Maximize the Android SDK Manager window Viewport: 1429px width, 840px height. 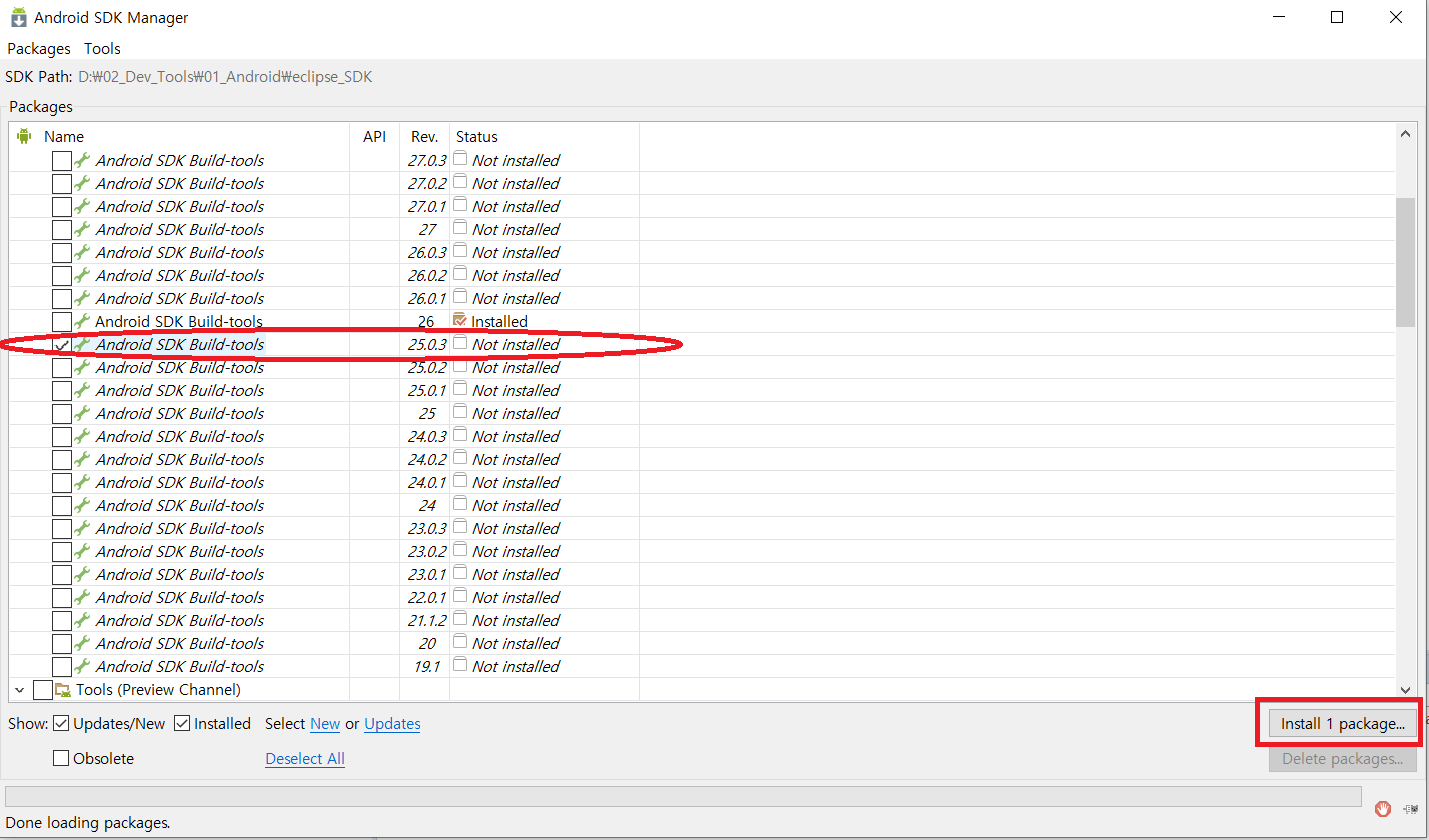pos(1337,17)
